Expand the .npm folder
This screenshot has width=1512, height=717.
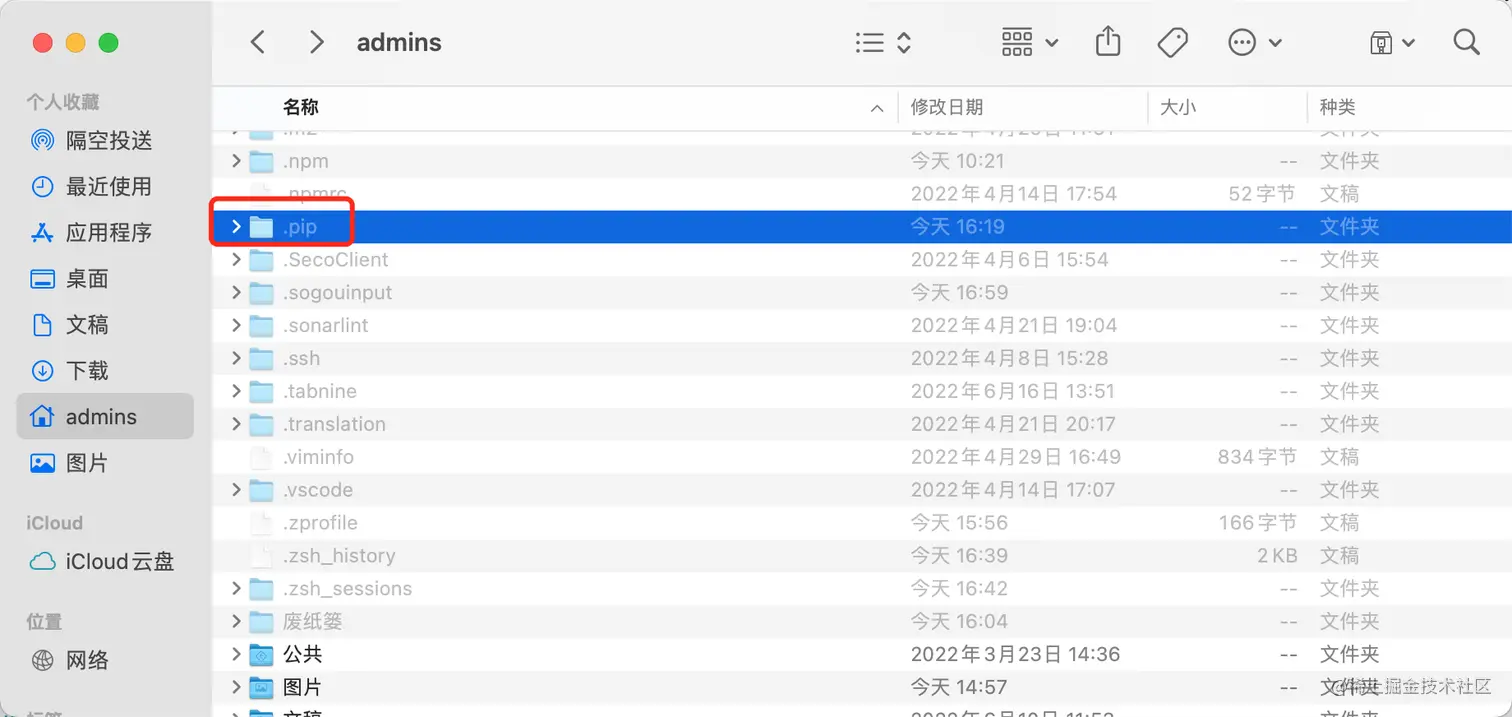[x=236, y=161]
